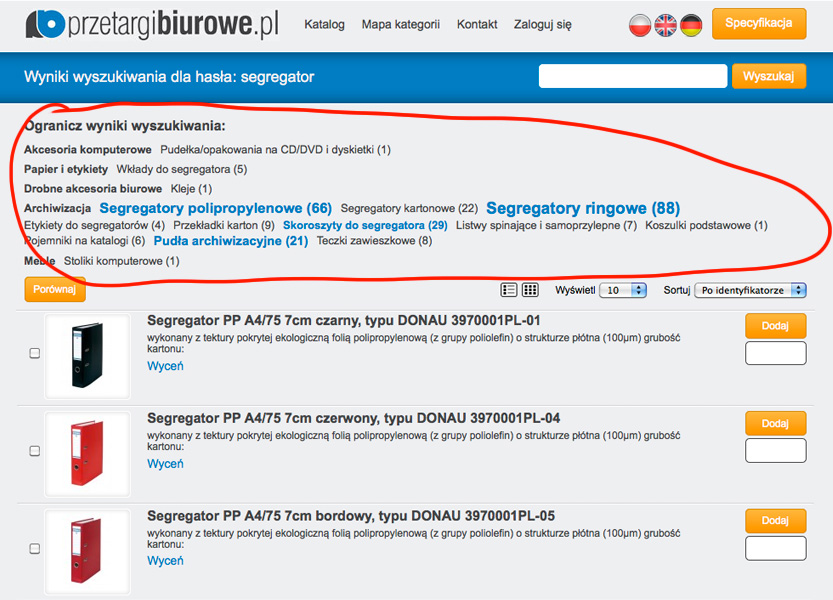Click the Porównaj compare button

pos(55,289)
